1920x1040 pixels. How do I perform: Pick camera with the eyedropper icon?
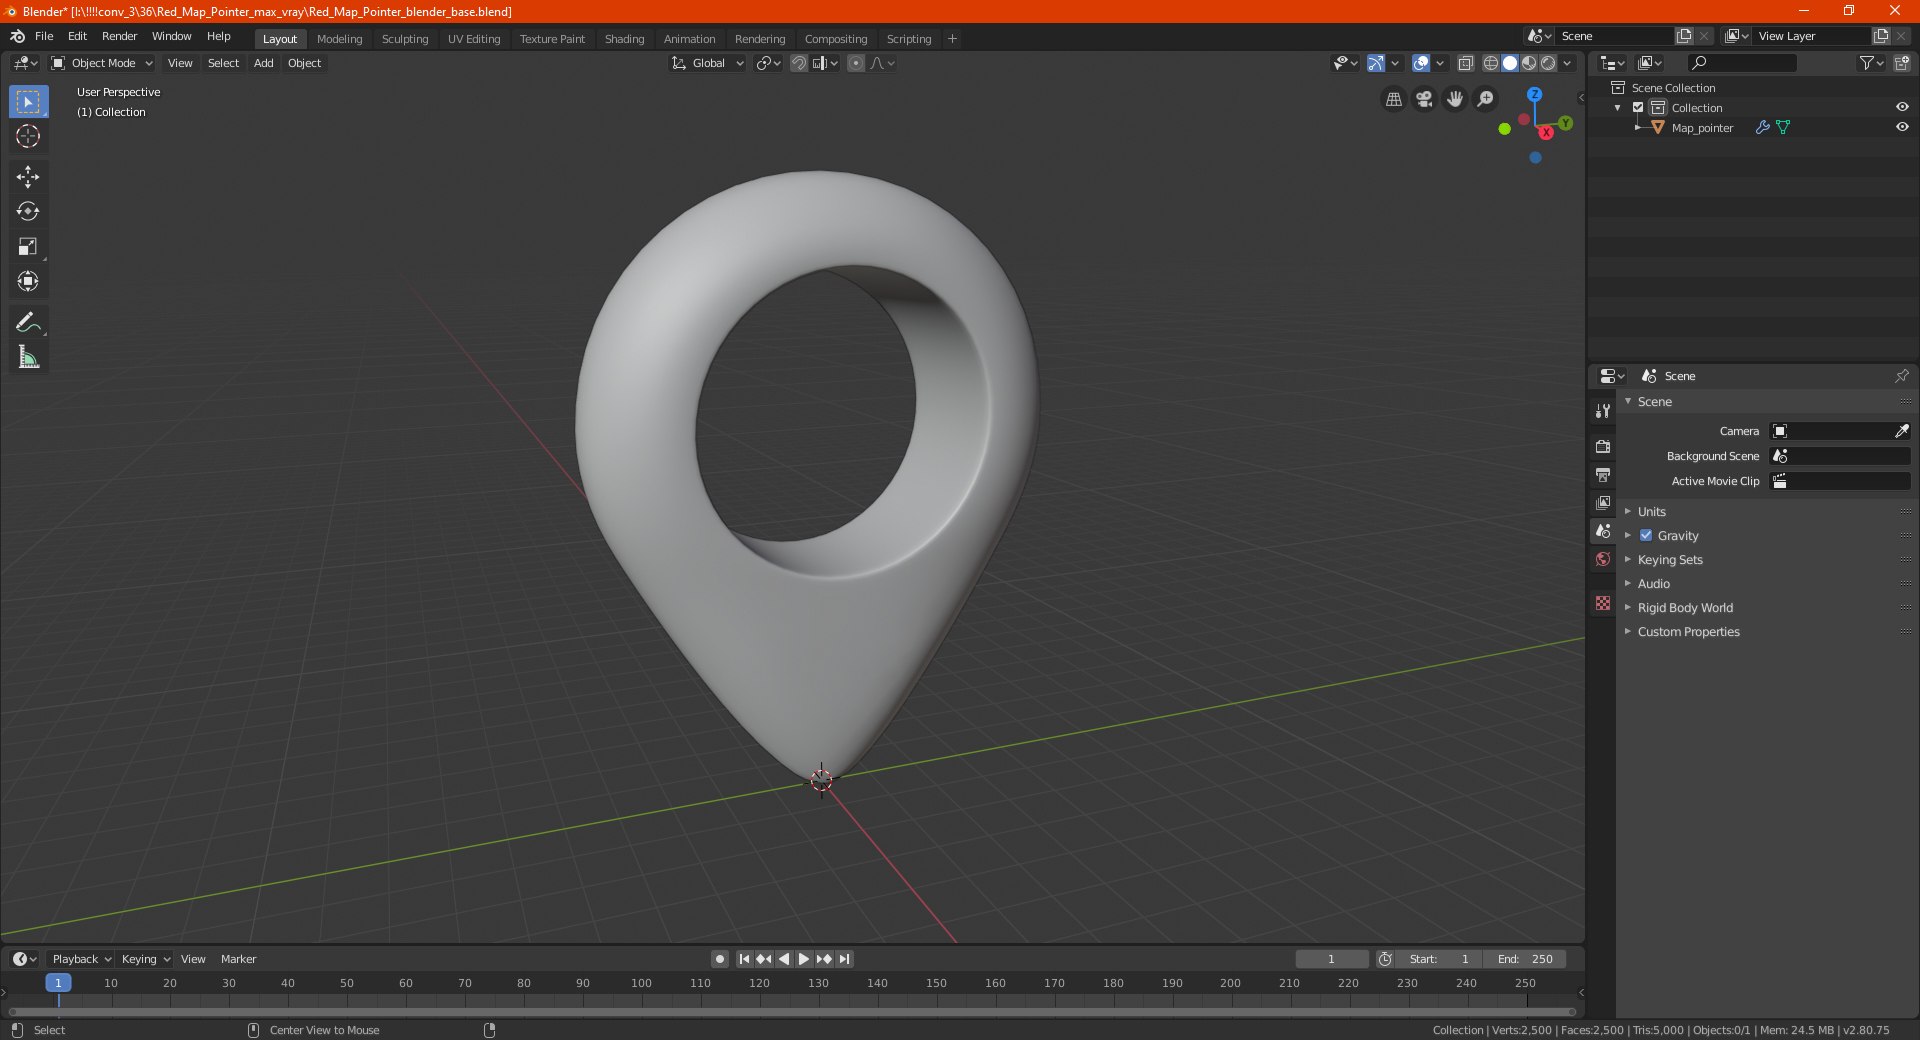point(1901,431)
